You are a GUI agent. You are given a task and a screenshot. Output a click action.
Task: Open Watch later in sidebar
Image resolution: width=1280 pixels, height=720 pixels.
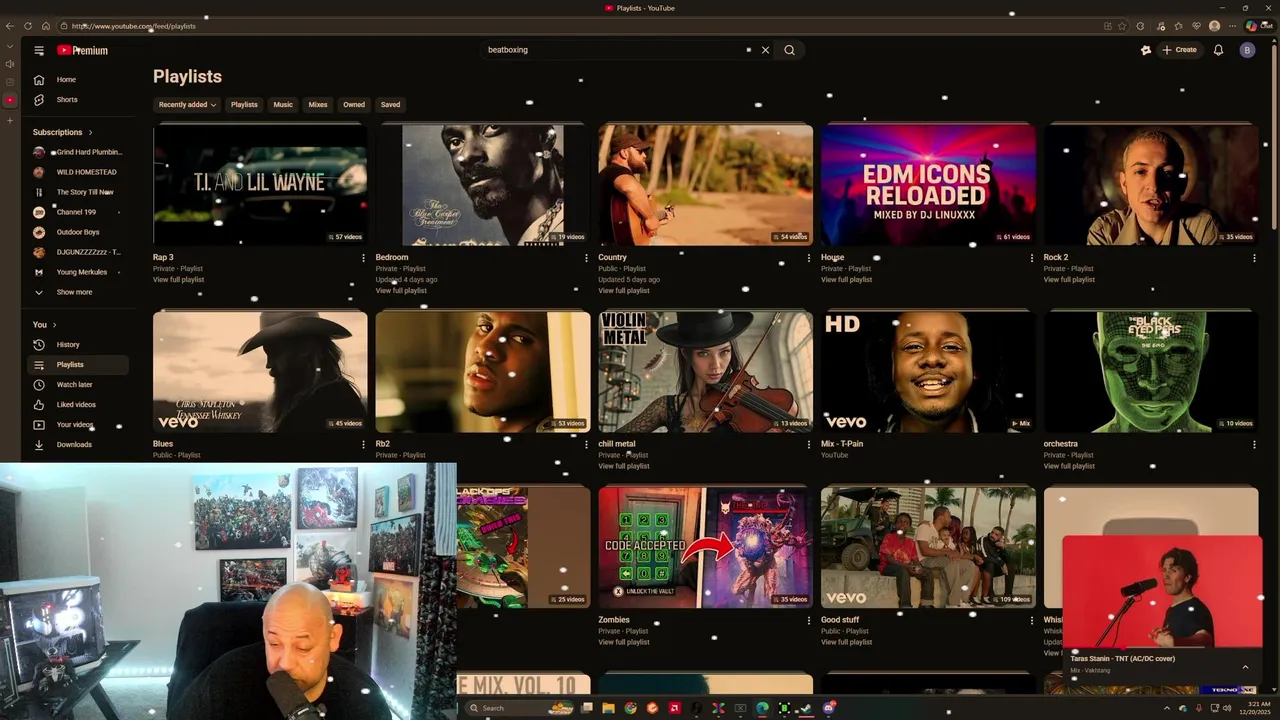(x=78, y=384)
